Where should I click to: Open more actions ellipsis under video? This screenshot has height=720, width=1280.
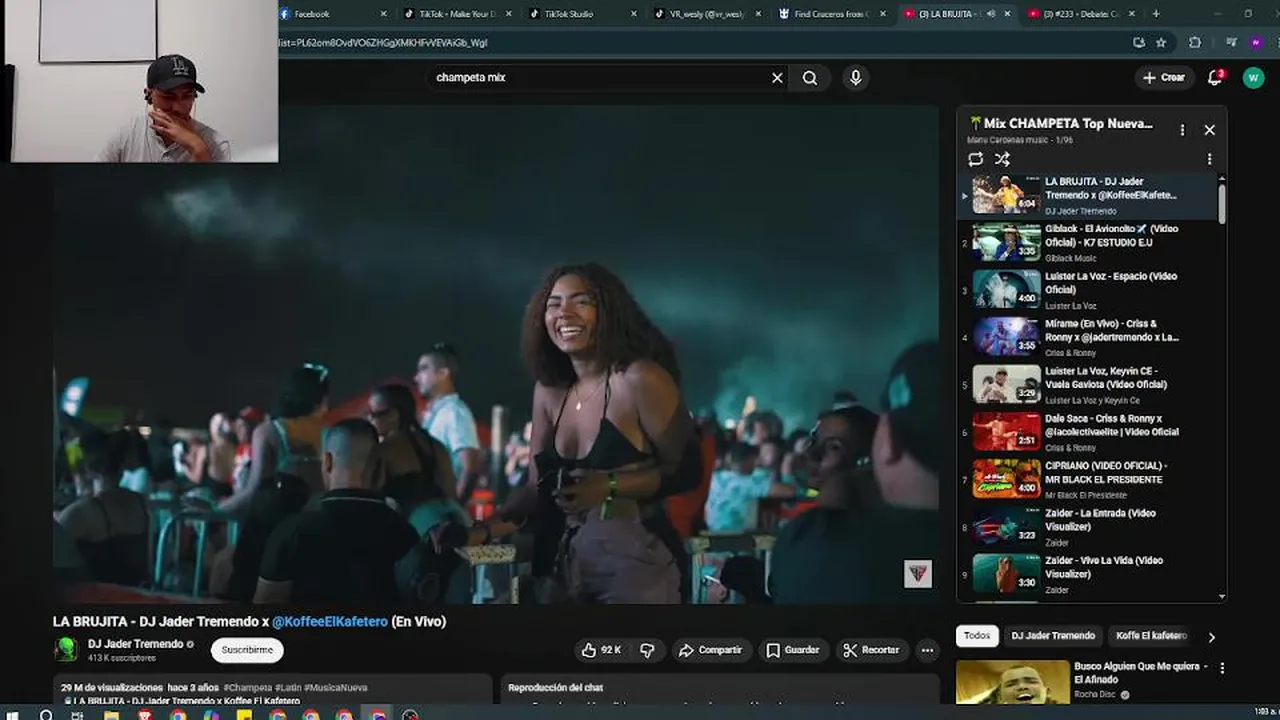point(927,650)
